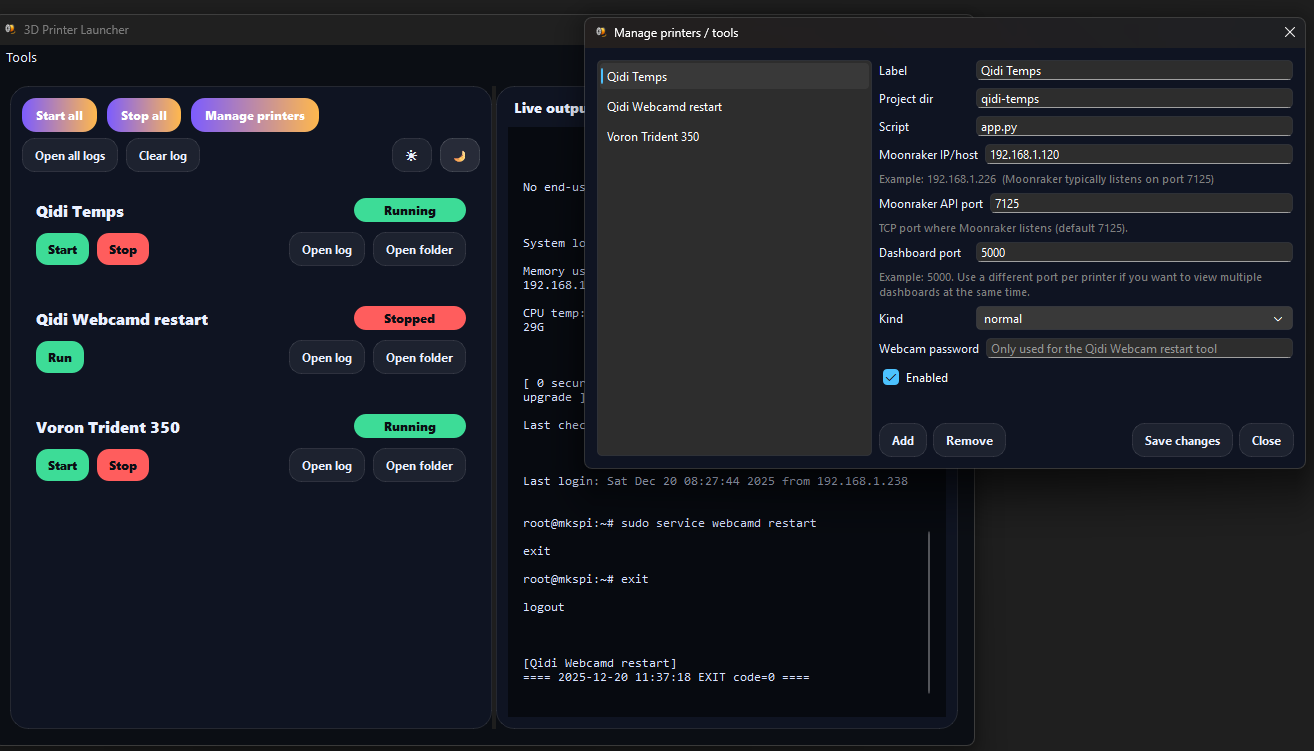Start the Qidi Temps printer
Screen dimensions: 1314x751
(62, 249)
